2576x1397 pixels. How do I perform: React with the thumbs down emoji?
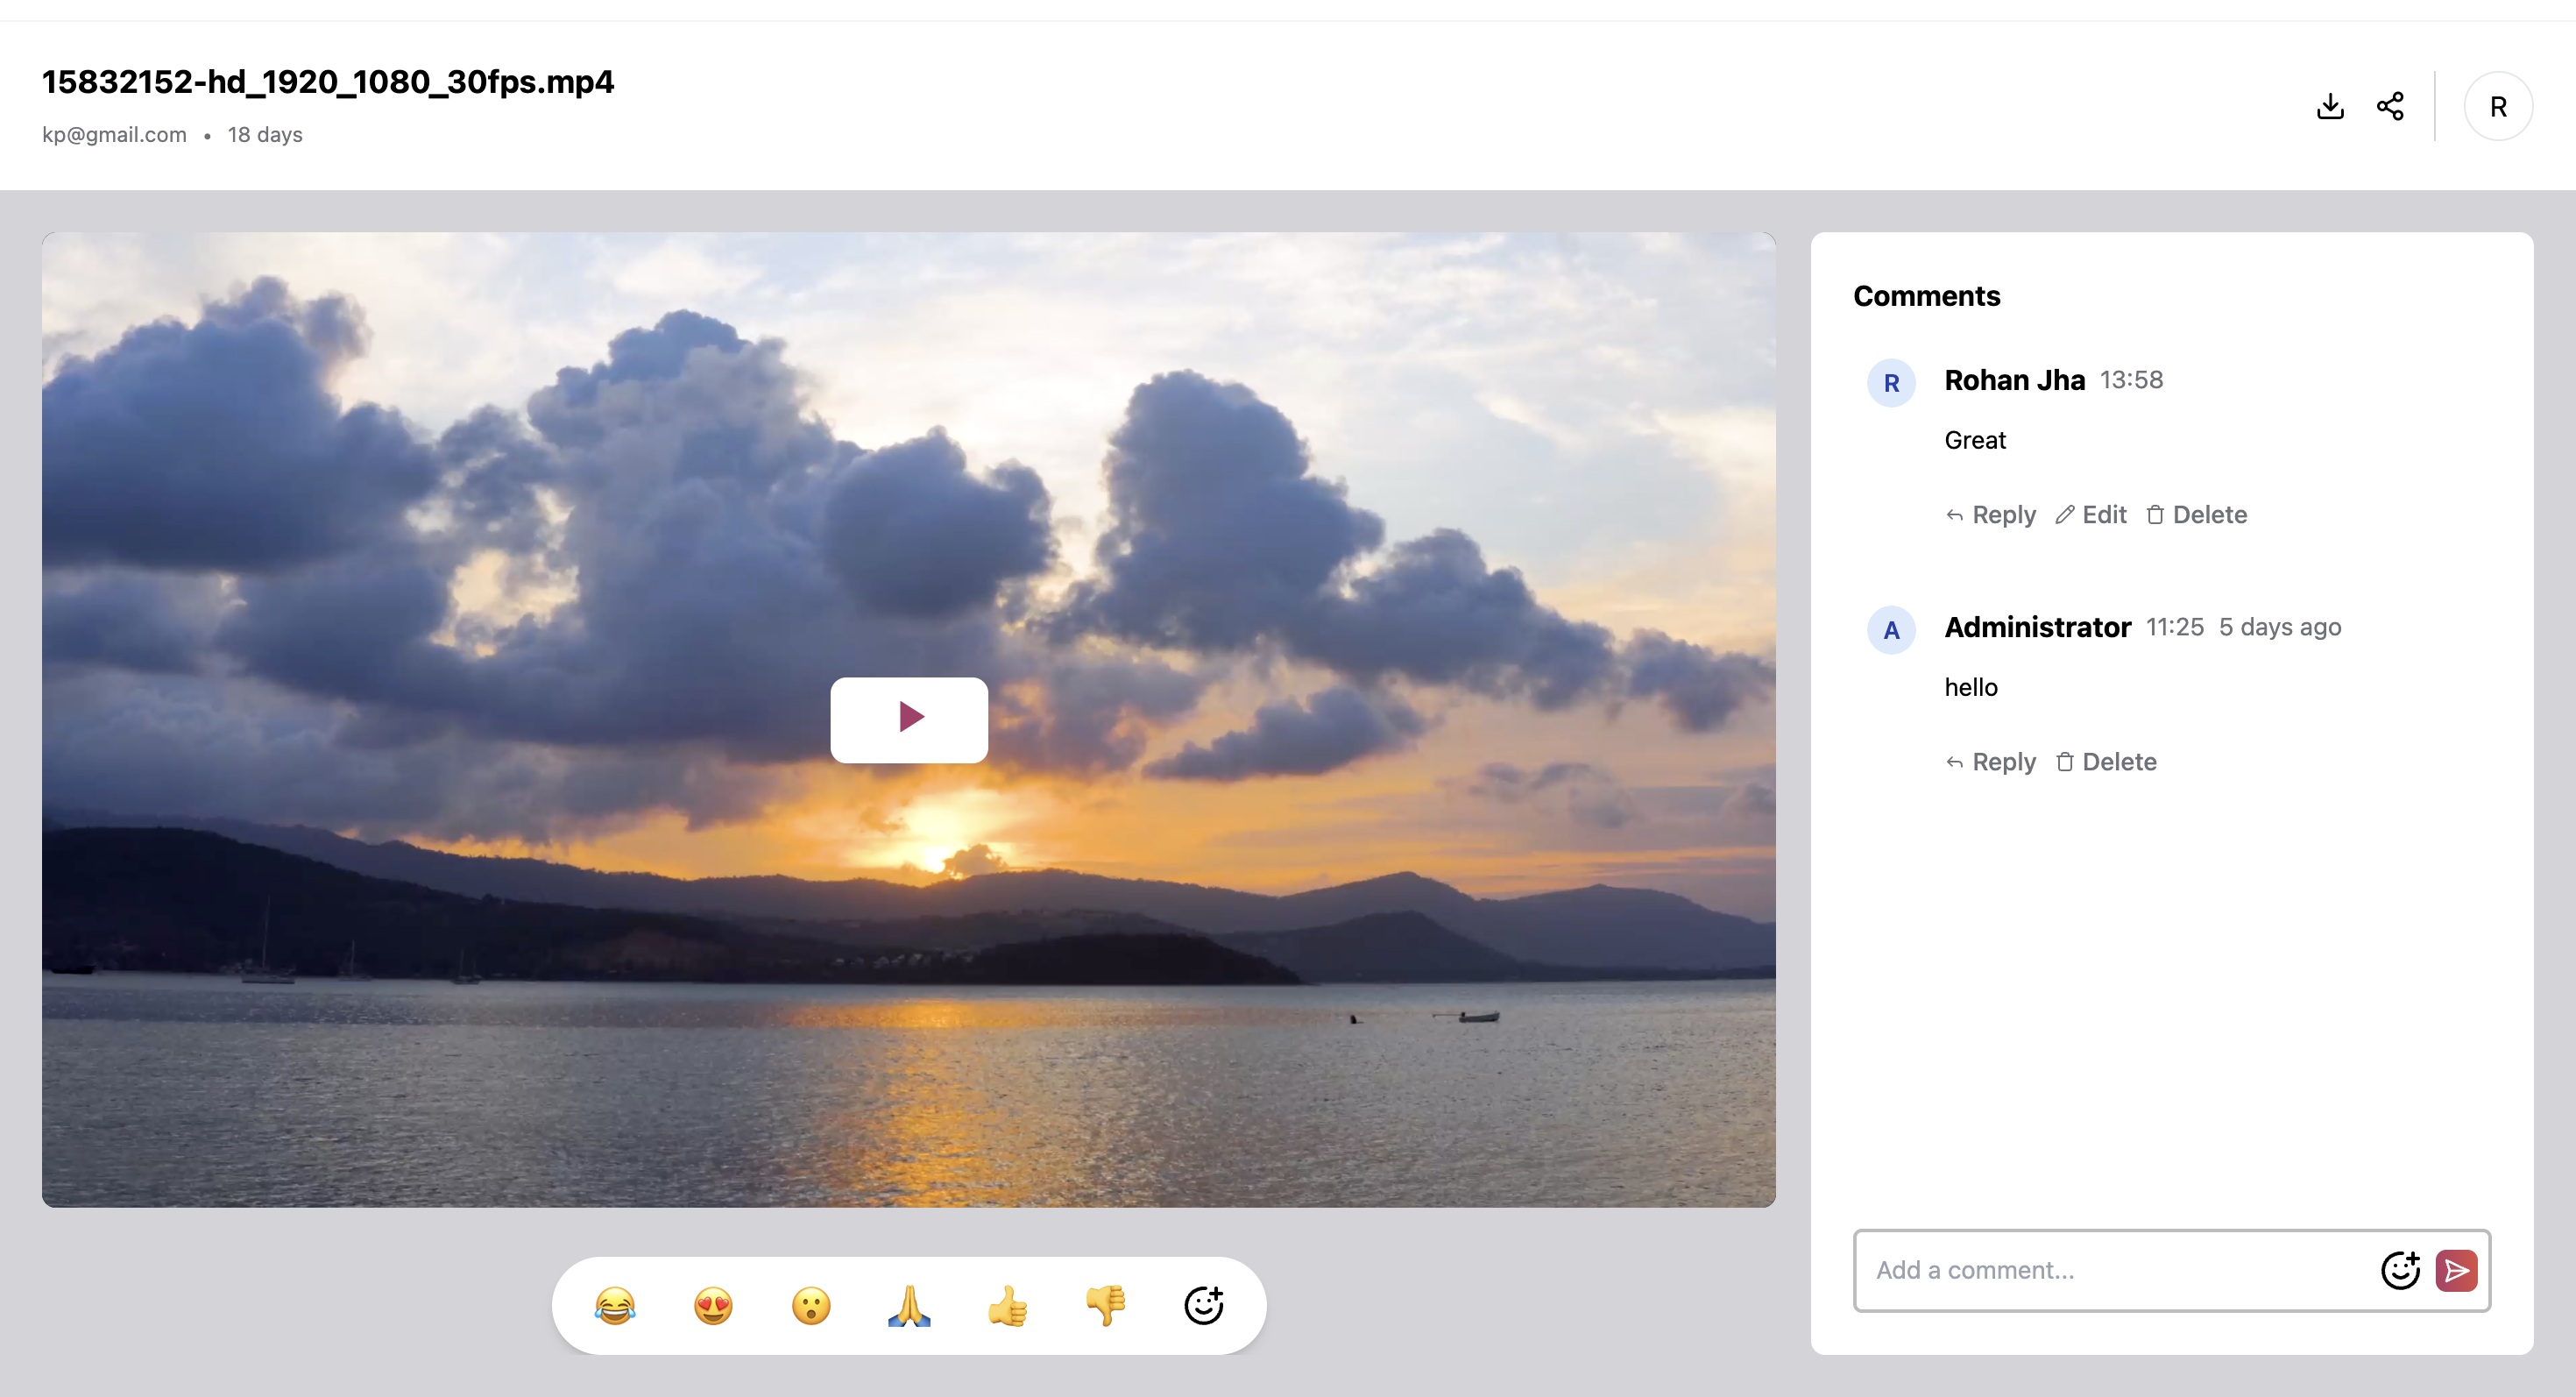(x=1105, y=1305)
